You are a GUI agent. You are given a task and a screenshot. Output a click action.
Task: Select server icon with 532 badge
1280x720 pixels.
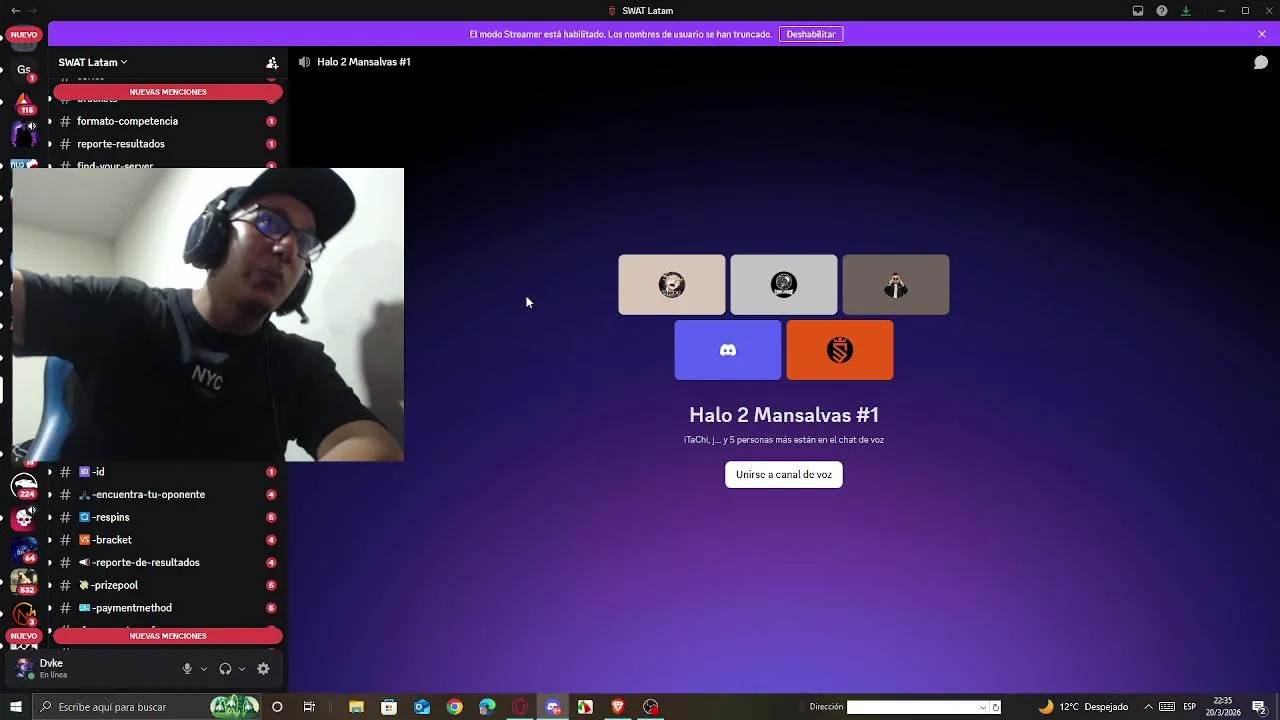click(24, 581)
